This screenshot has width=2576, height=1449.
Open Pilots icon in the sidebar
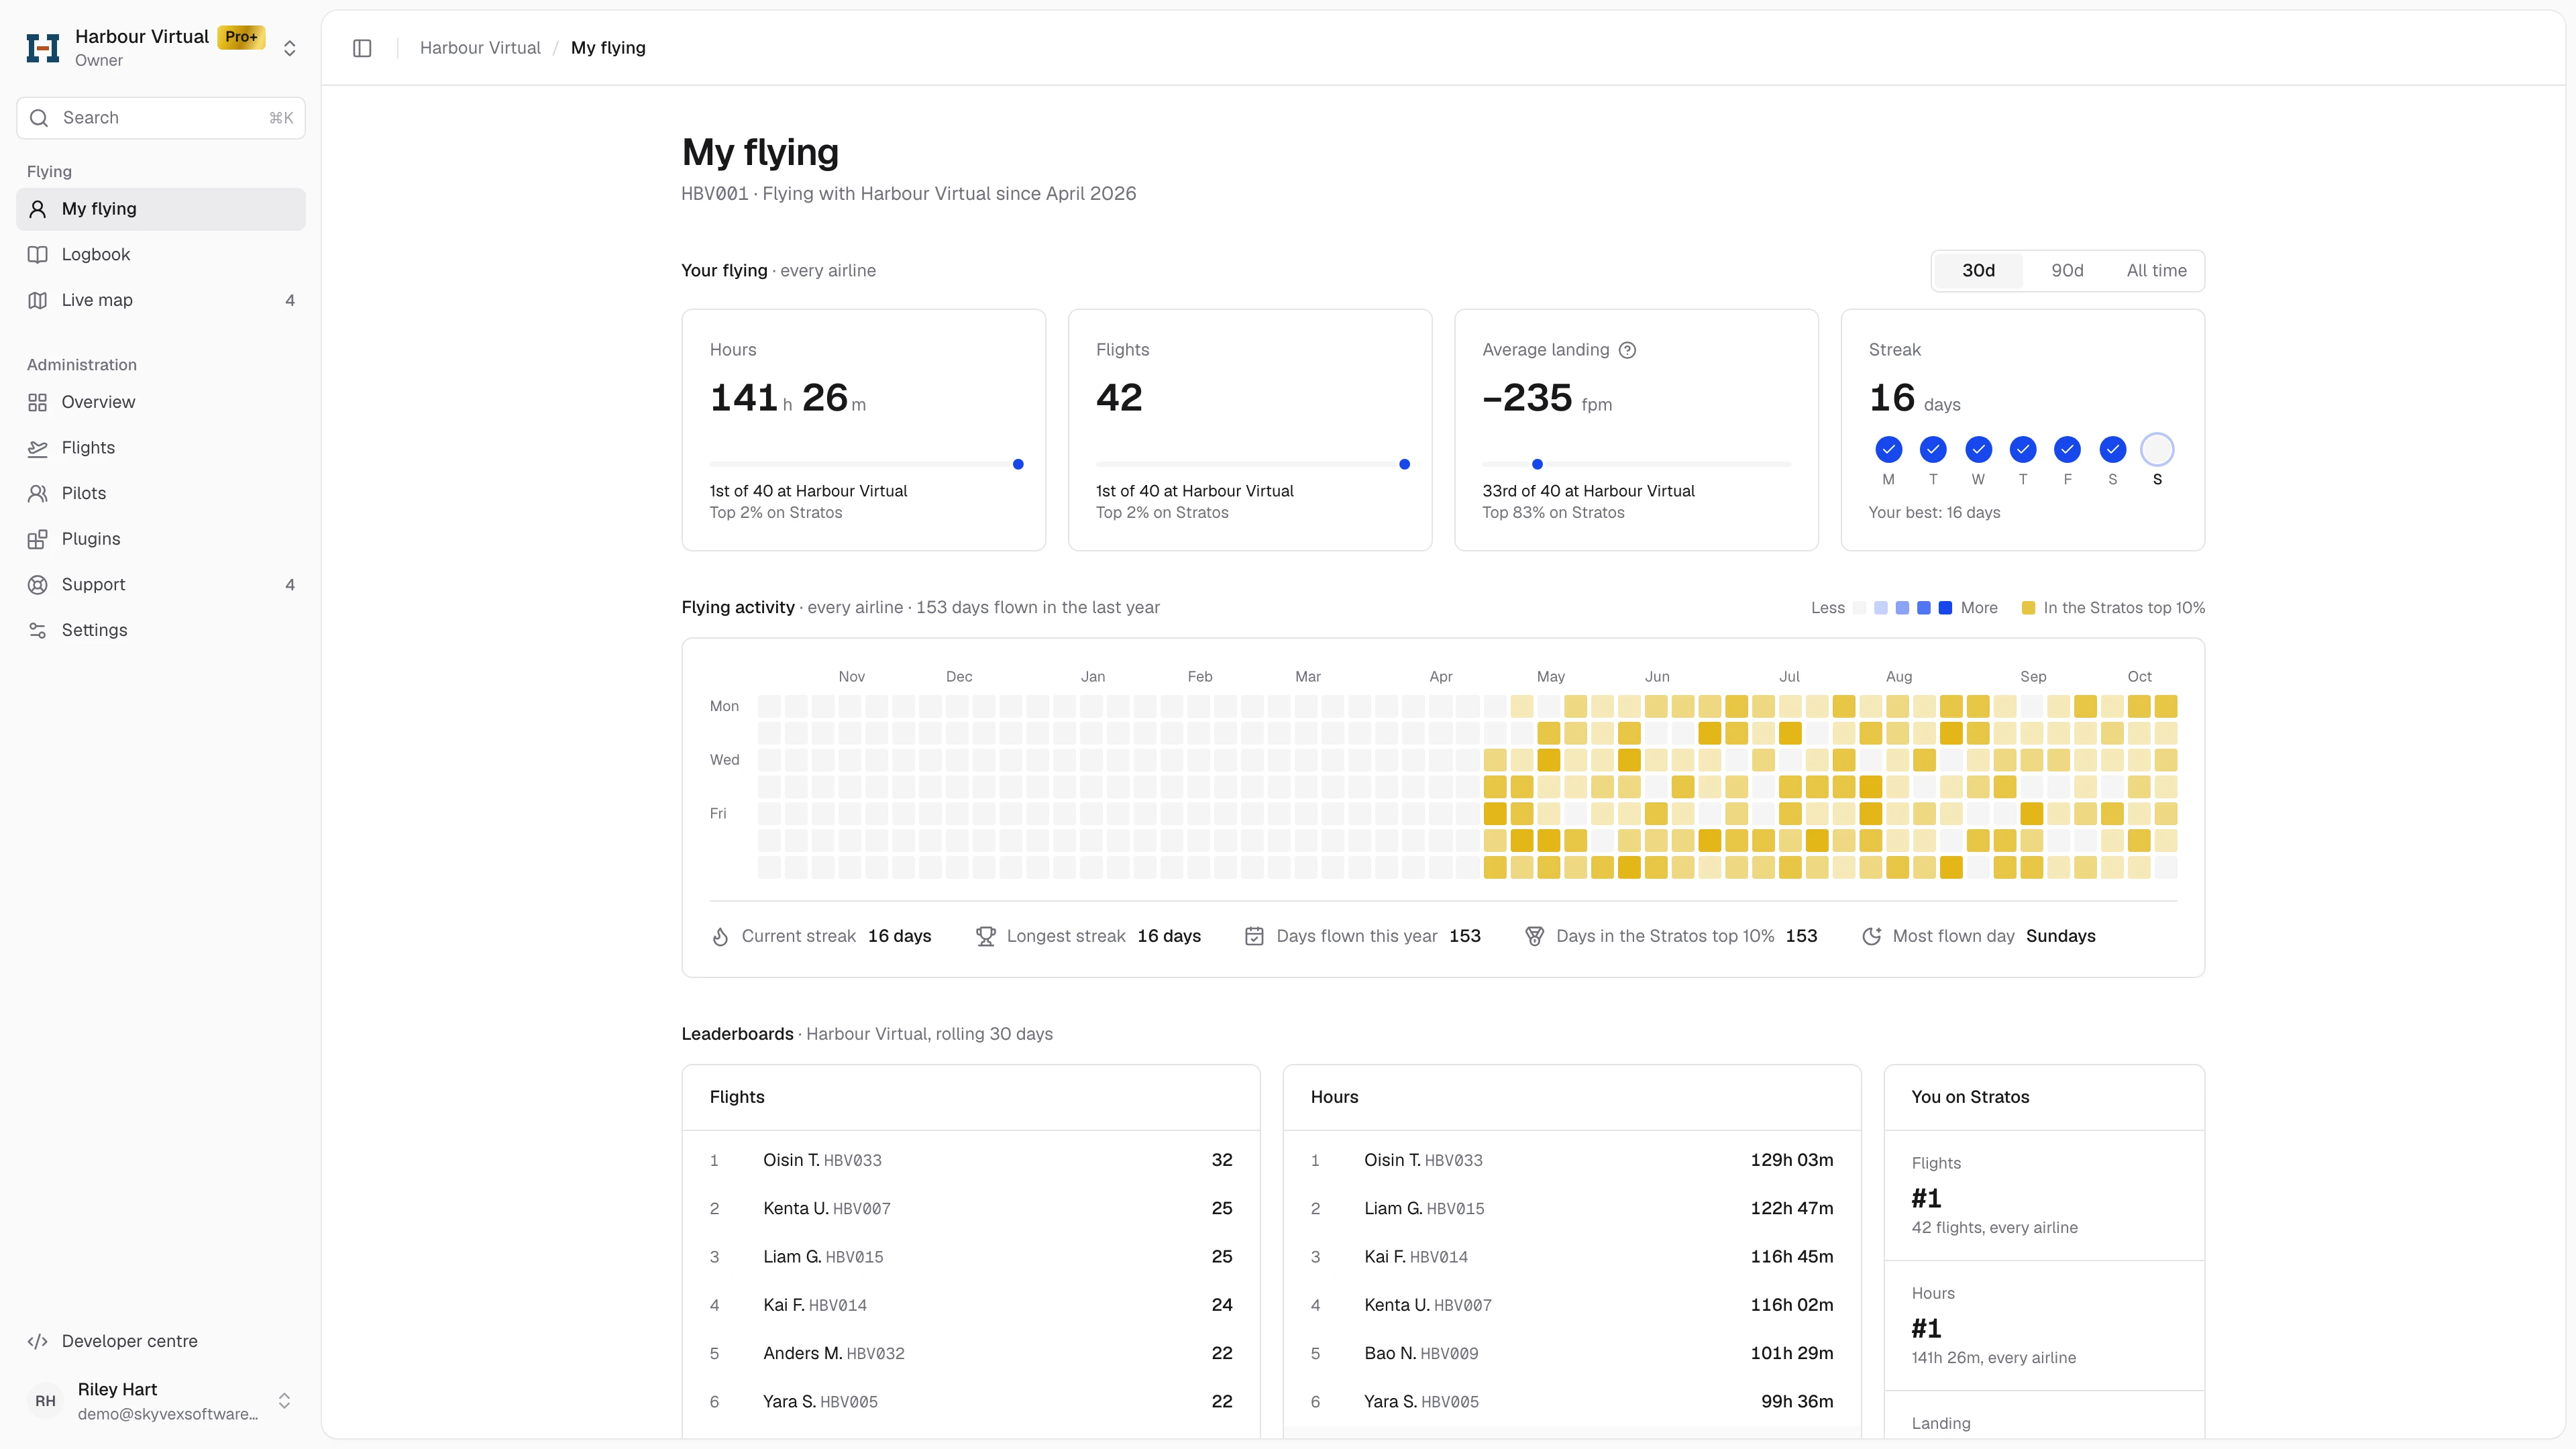click(x=38, y=493)
